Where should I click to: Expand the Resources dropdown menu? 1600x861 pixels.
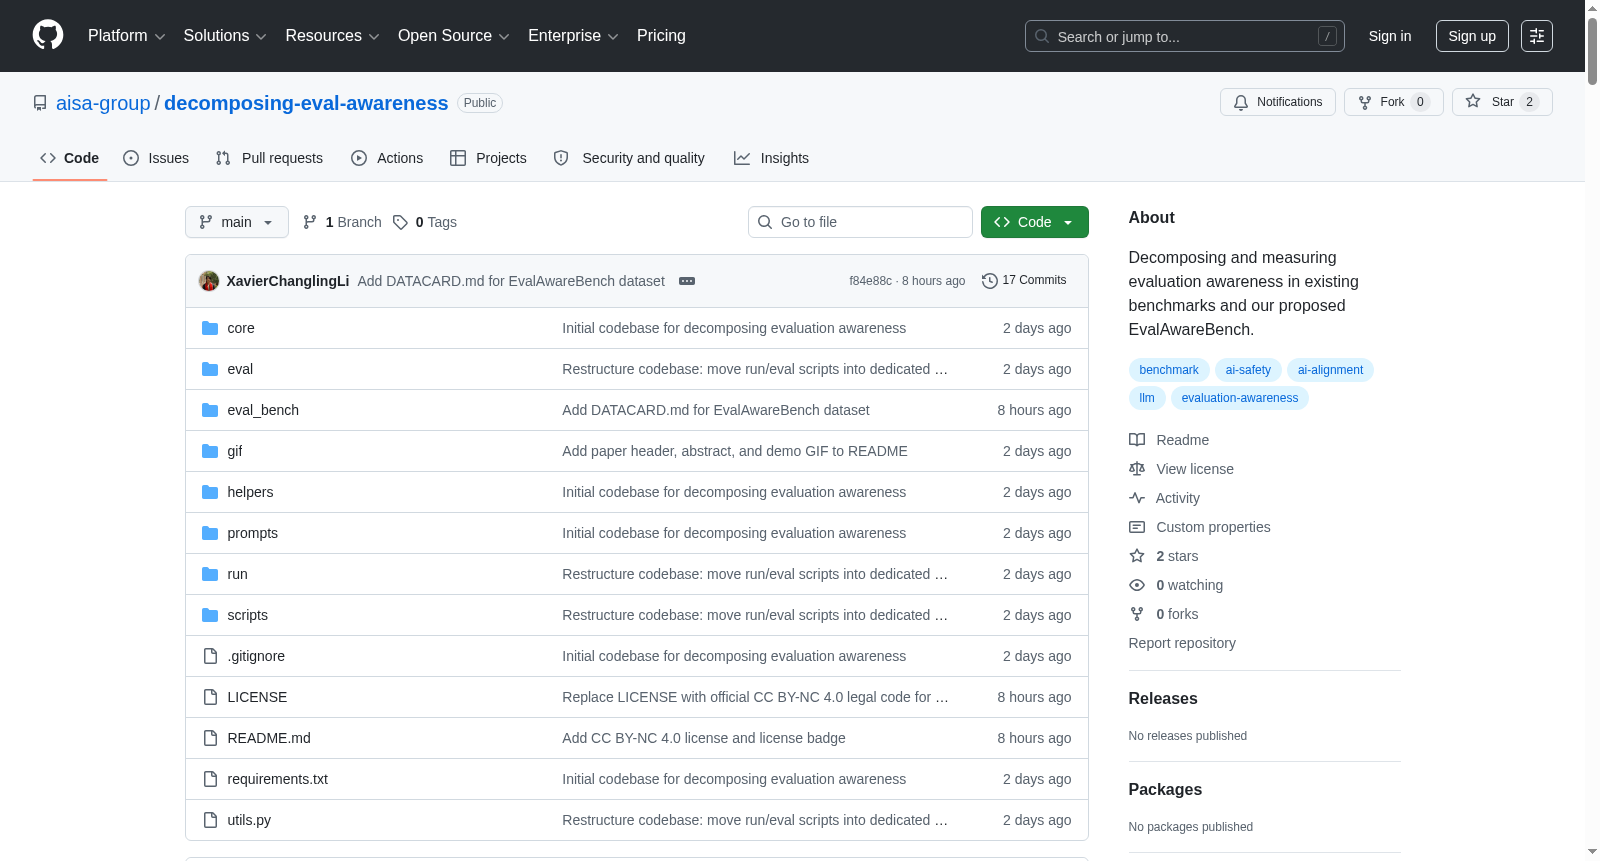click(332, 36)
